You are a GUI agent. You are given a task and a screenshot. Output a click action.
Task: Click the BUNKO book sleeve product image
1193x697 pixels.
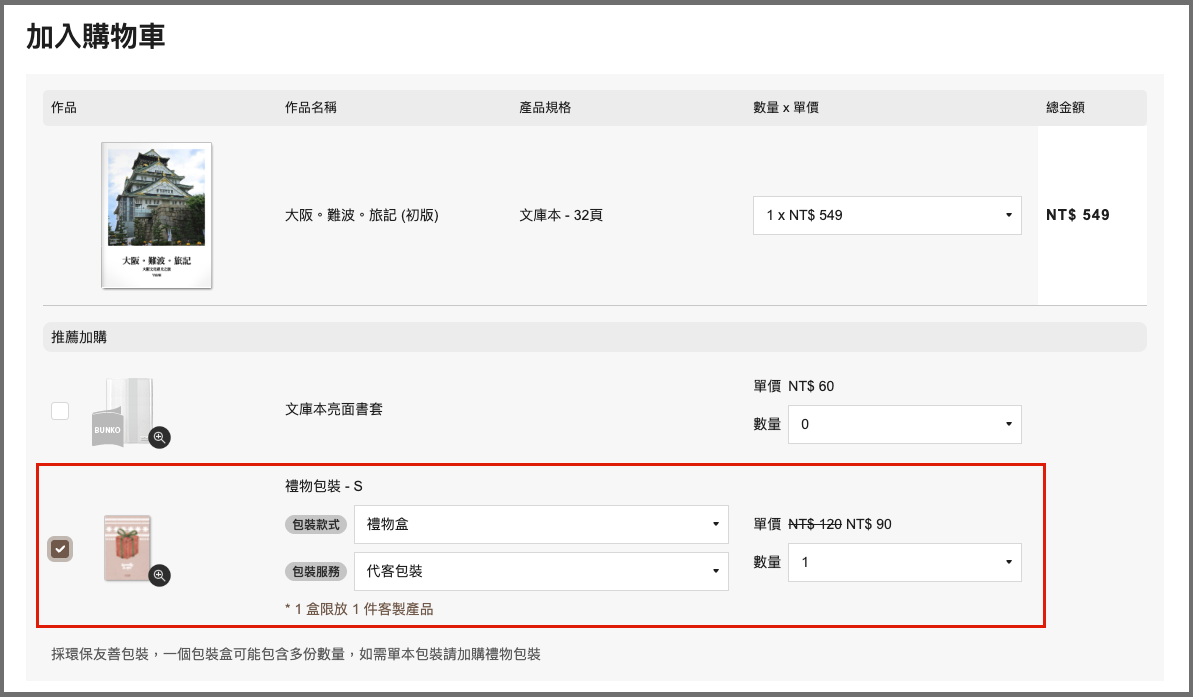point(122,411)
